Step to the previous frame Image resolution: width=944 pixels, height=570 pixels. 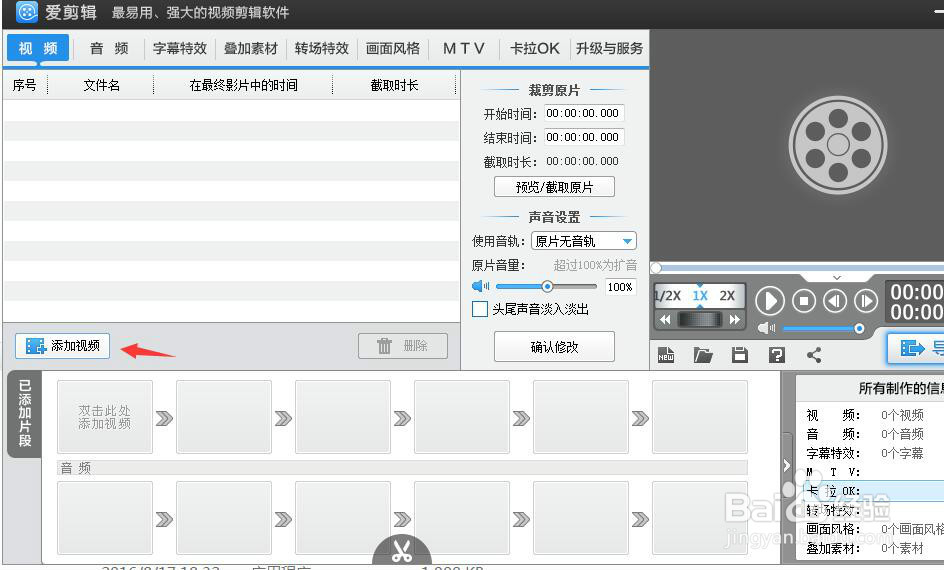835,300
